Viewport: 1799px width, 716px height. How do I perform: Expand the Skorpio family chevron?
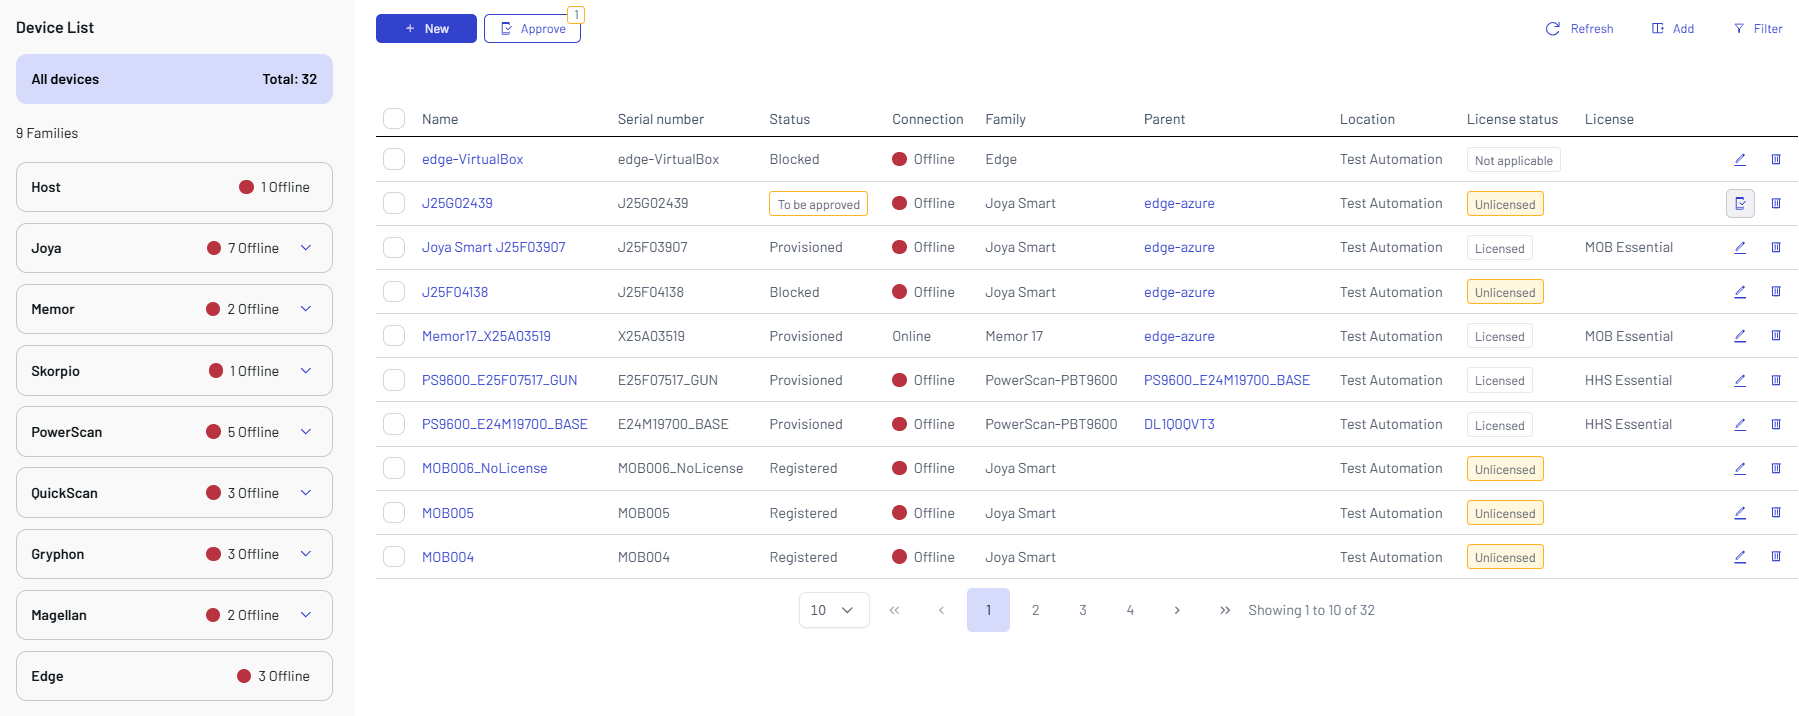(x=306, y=371)
